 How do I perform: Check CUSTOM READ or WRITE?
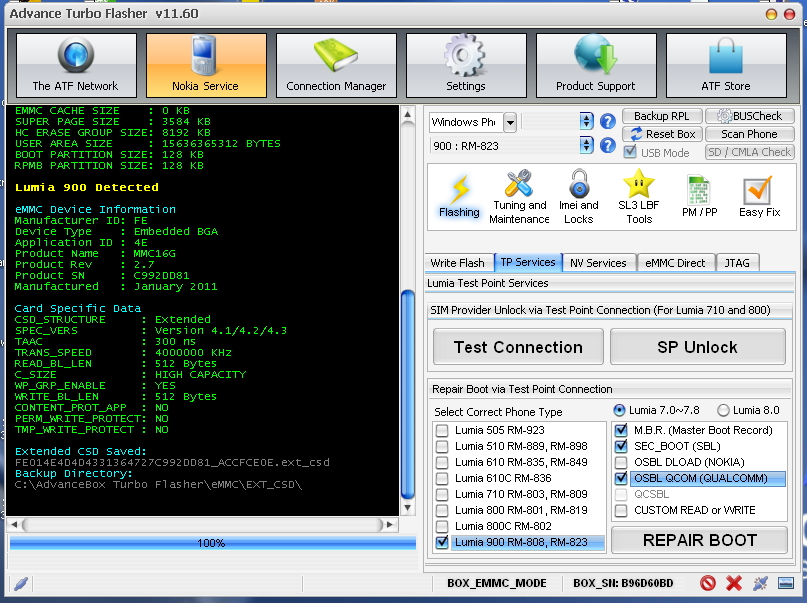[621, 510]
